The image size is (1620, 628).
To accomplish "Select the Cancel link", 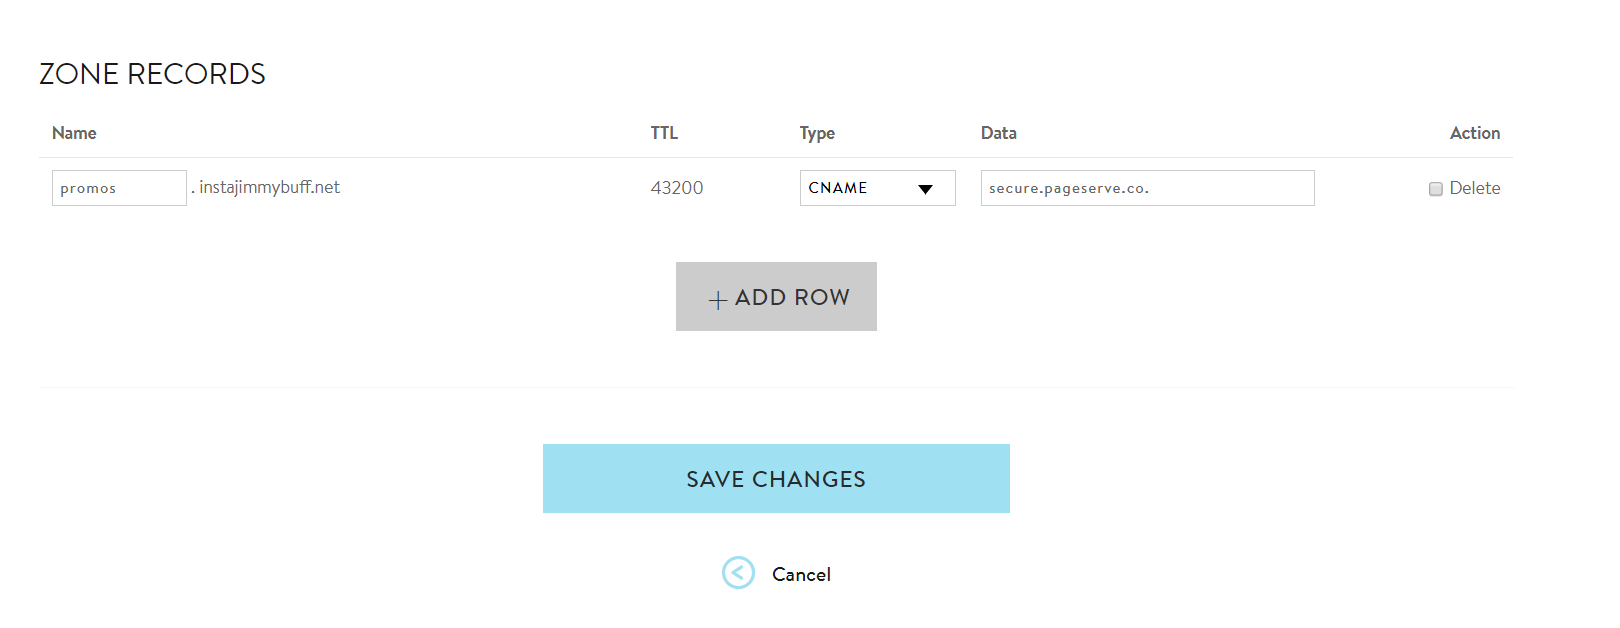I will [x=800, y=573].
